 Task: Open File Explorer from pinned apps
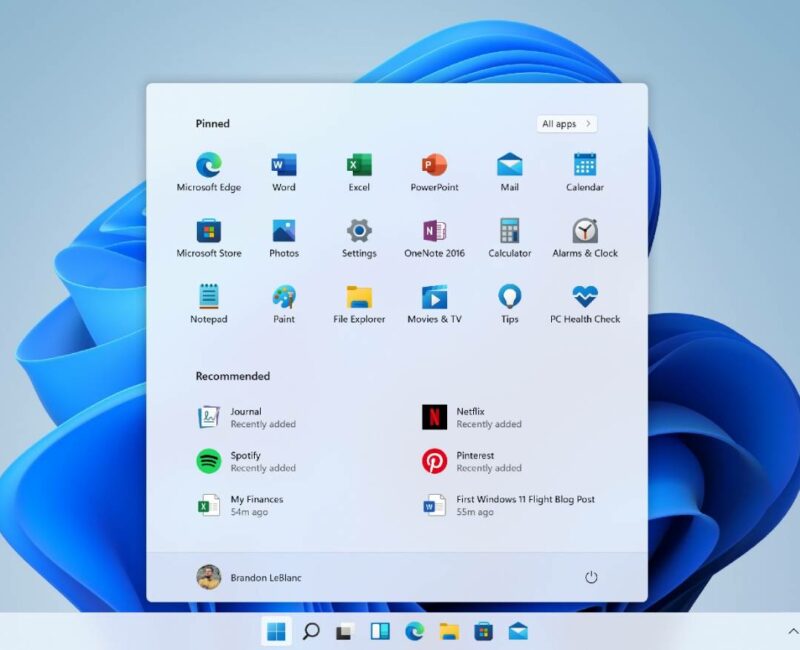(x=359, y=304)
